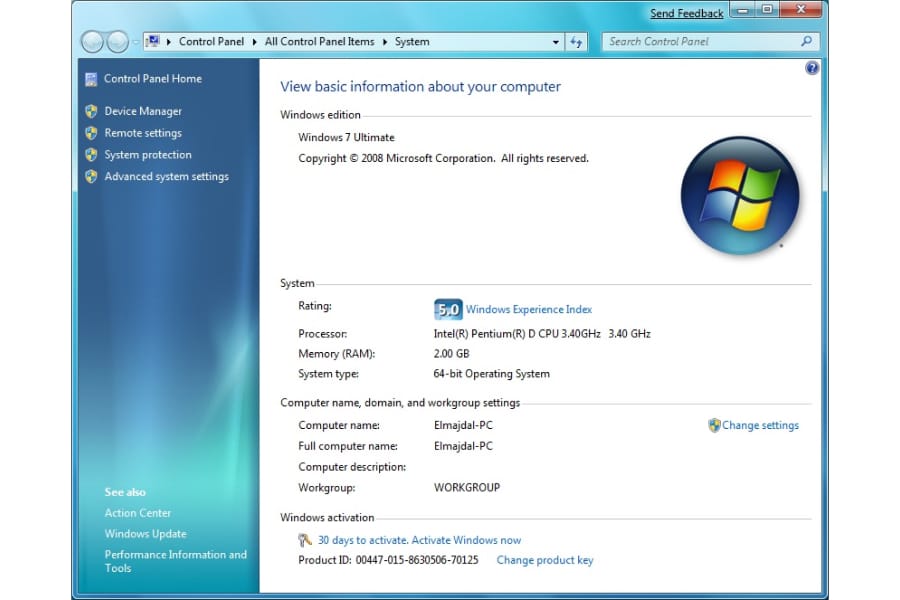Click the Rating label
900x600 pixels.
[x=315, y=306]
